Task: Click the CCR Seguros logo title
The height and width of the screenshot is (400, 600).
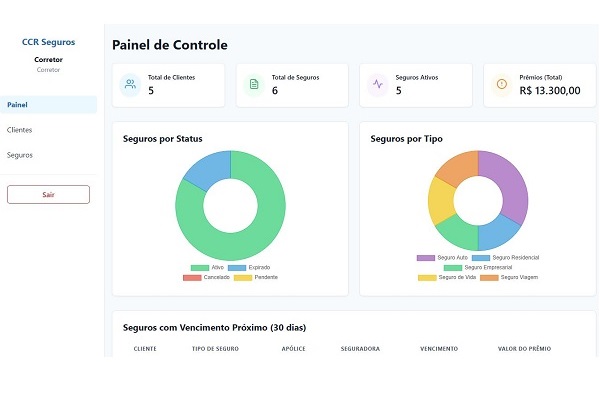Action: point(48,42)
